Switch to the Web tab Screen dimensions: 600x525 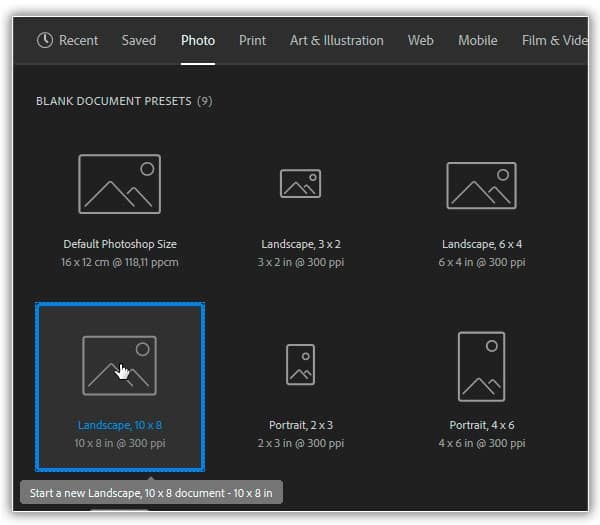pyautogui.click(x=421, y=41)
